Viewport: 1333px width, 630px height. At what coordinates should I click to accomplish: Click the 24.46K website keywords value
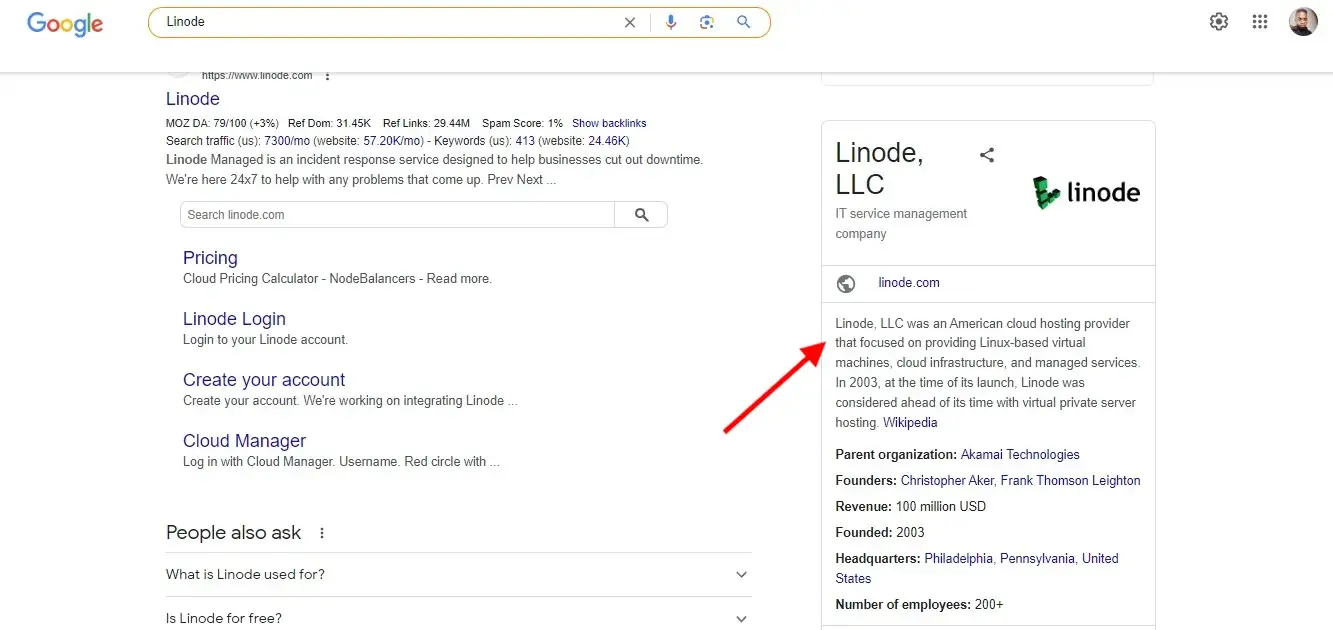(608, 141)
